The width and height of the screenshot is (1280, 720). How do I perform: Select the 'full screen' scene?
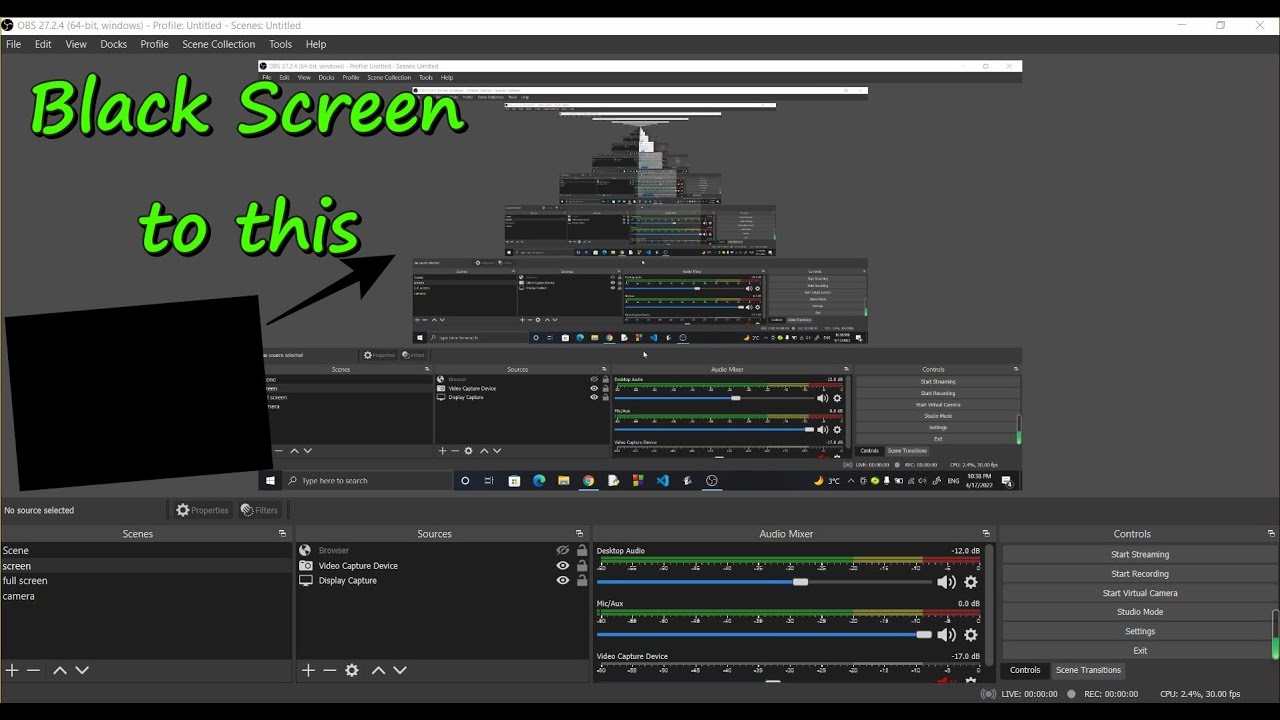(146, 581)
